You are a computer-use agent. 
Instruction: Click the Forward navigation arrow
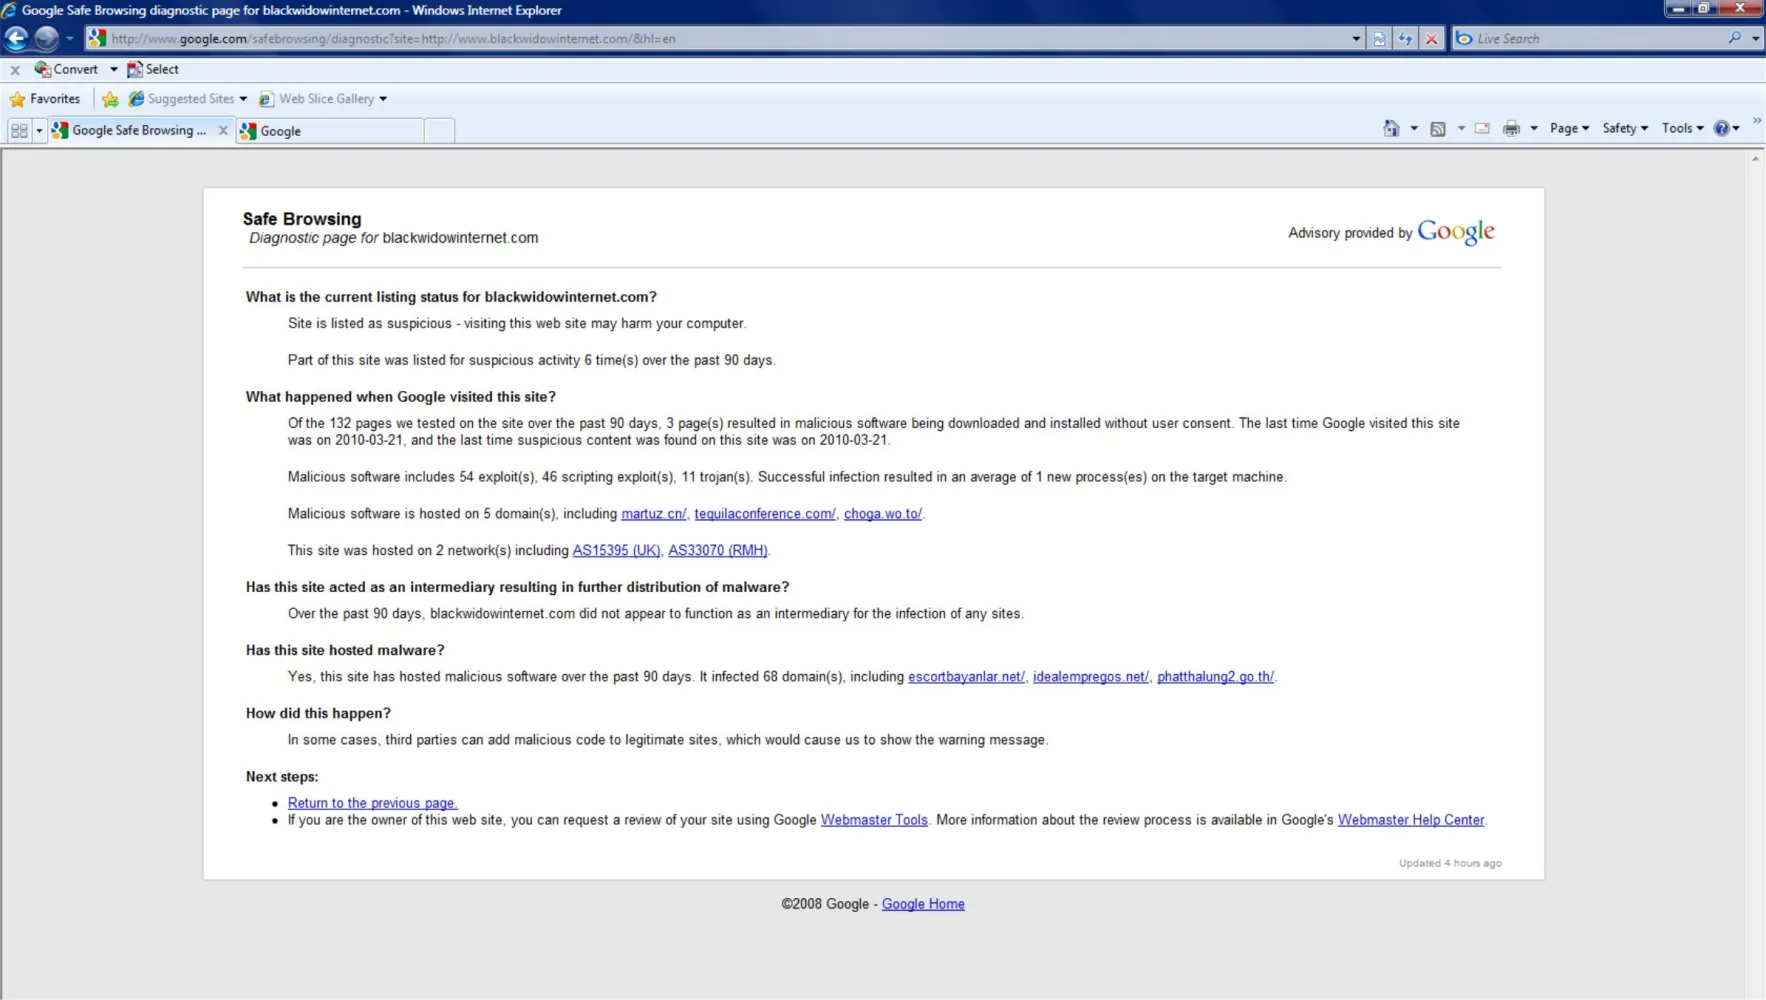pyautogui.click(x=46, y=38)
